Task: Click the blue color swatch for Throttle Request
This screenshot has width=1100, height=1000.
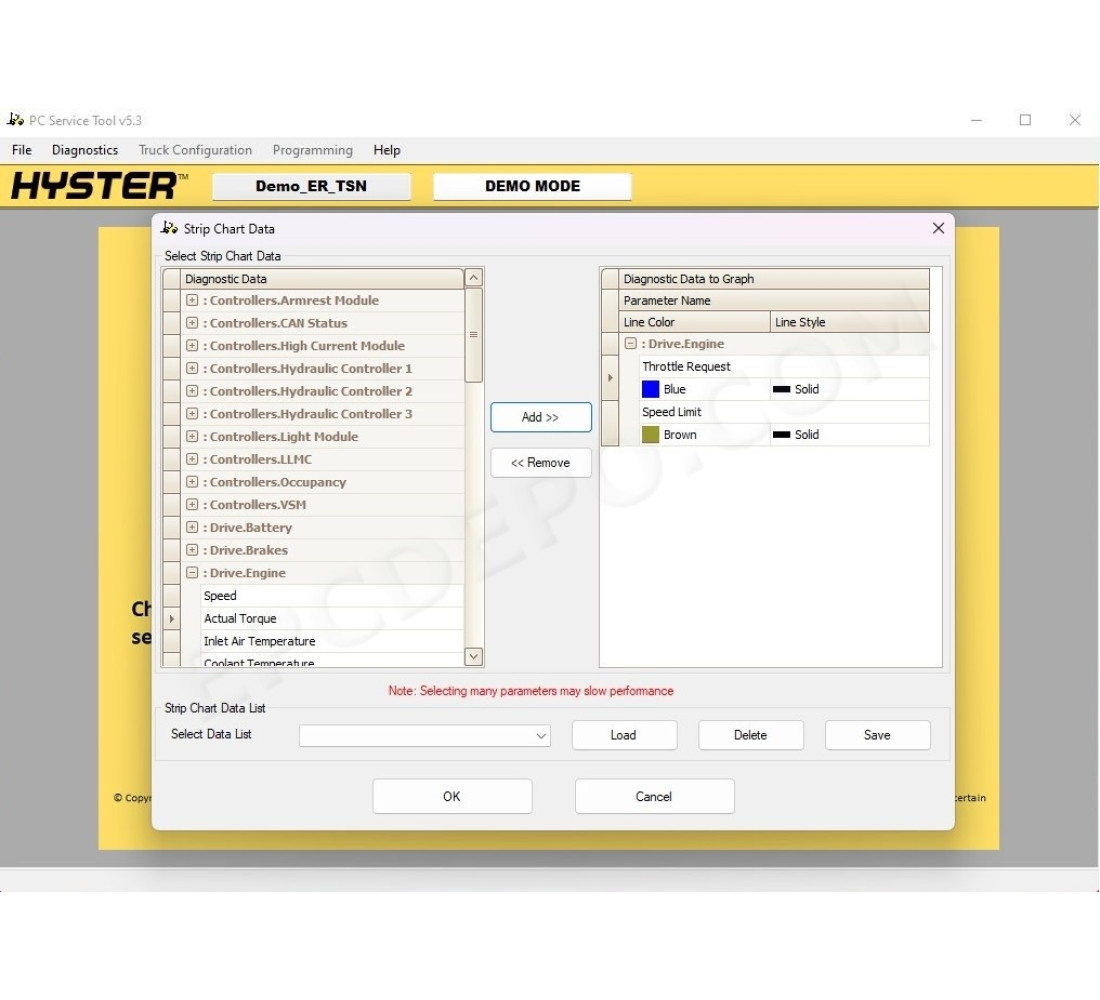Action: pyautogui.click(x=651, y=389)
